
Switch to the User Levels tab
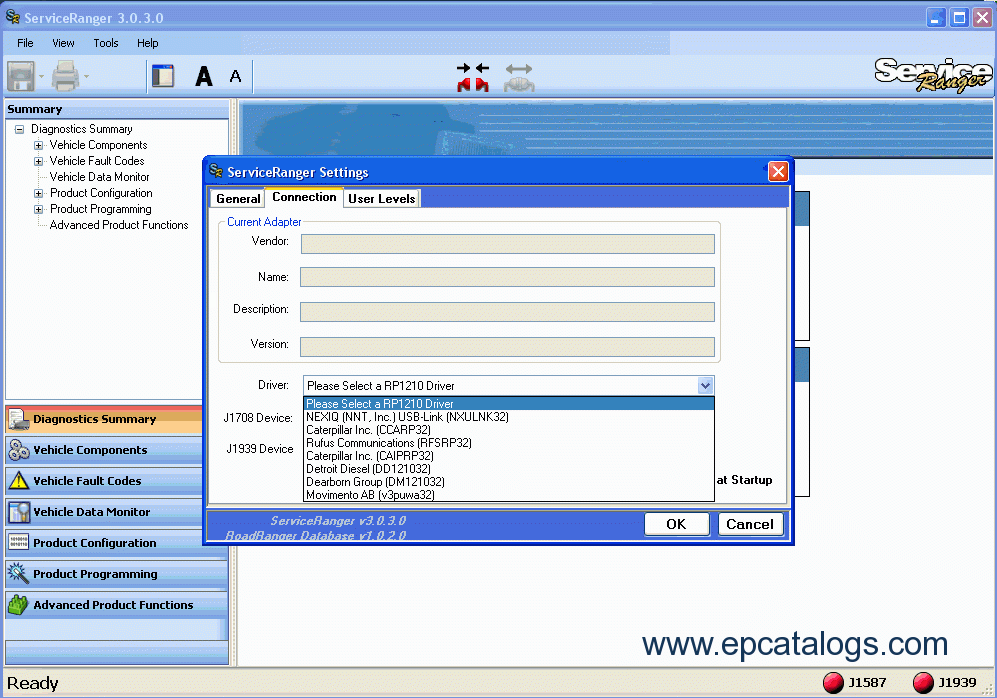(382, 198)
